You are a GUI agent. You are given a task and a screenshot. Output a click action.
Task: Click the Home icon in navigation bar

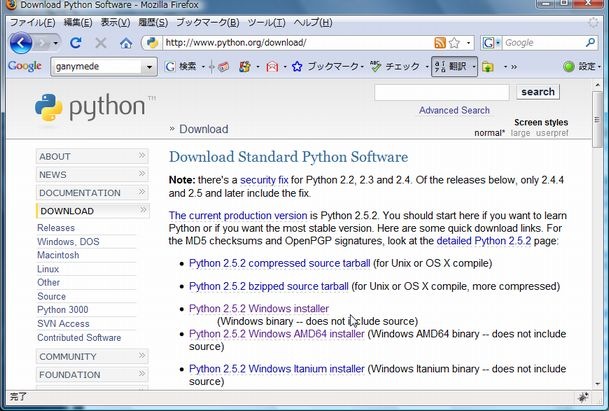[126, 43]
